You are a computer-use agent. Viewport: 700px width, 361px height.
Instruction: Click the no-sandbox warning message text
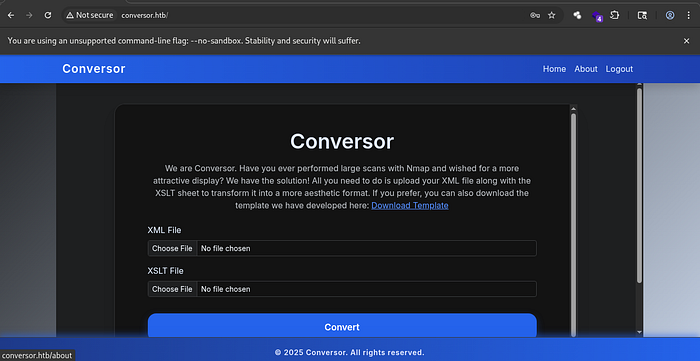click(x=184, y=41)
